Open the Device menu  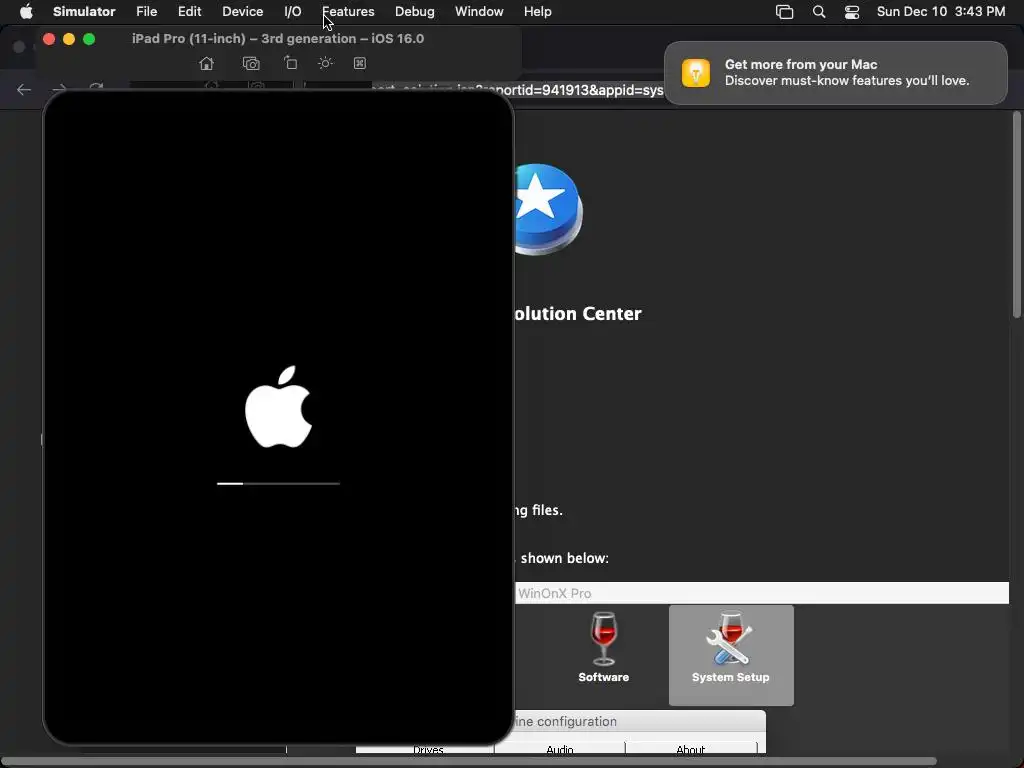242,12
